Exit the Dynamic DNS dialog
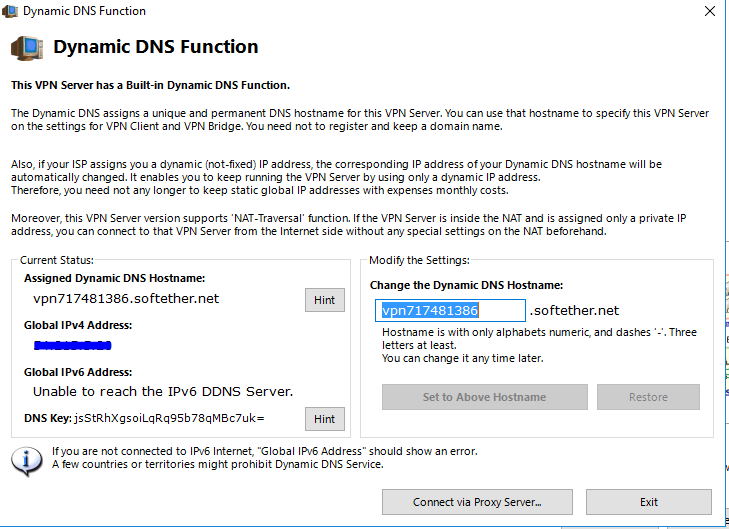 tap(648, 502)
